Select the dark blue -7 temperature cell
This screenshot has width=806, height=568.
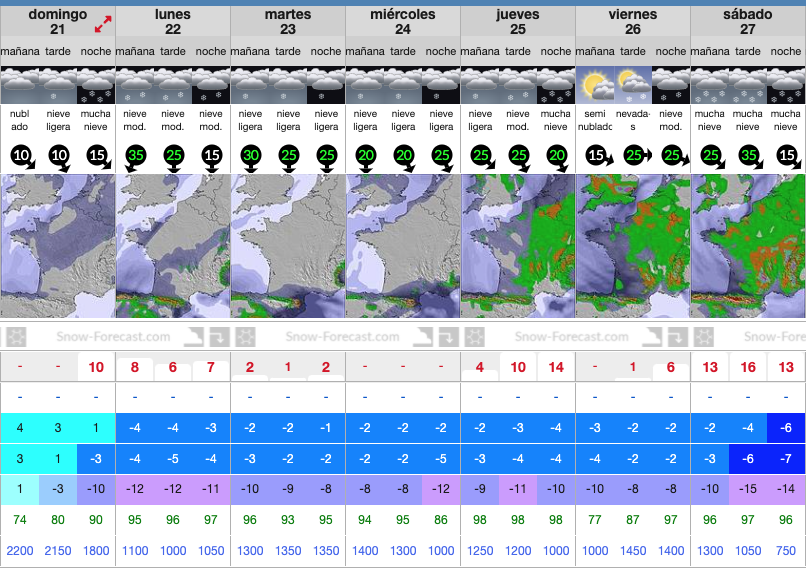click(x=787, y=459)
